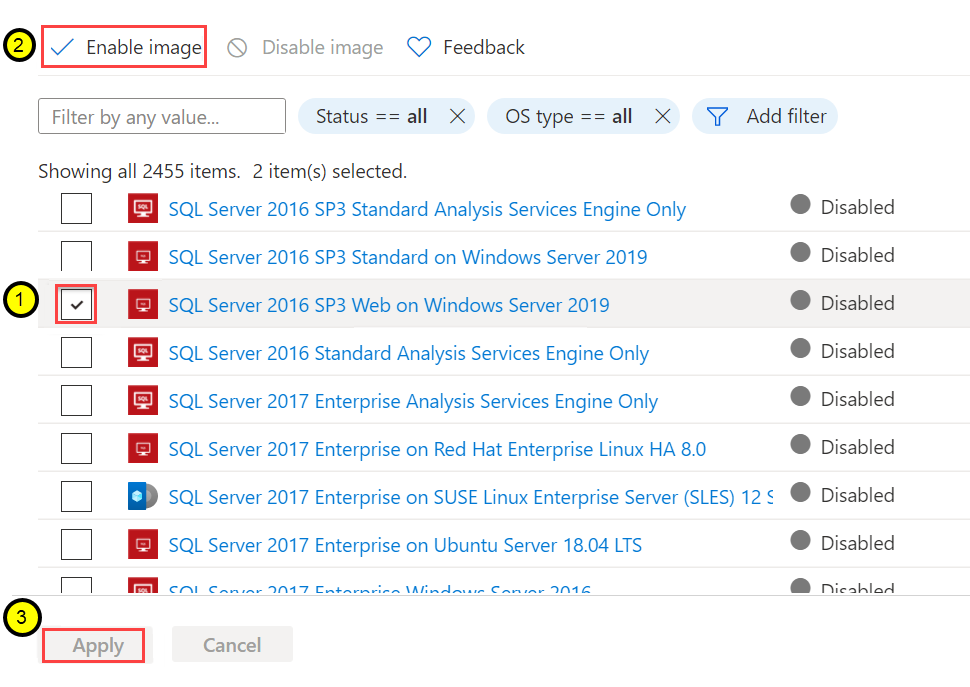Viewport: 970px width, 687px height.
Task: Click icon of SQL Server 2017 Enterprise on Ubuntu row
Action: pyautogui.click(x=143, y=544)
